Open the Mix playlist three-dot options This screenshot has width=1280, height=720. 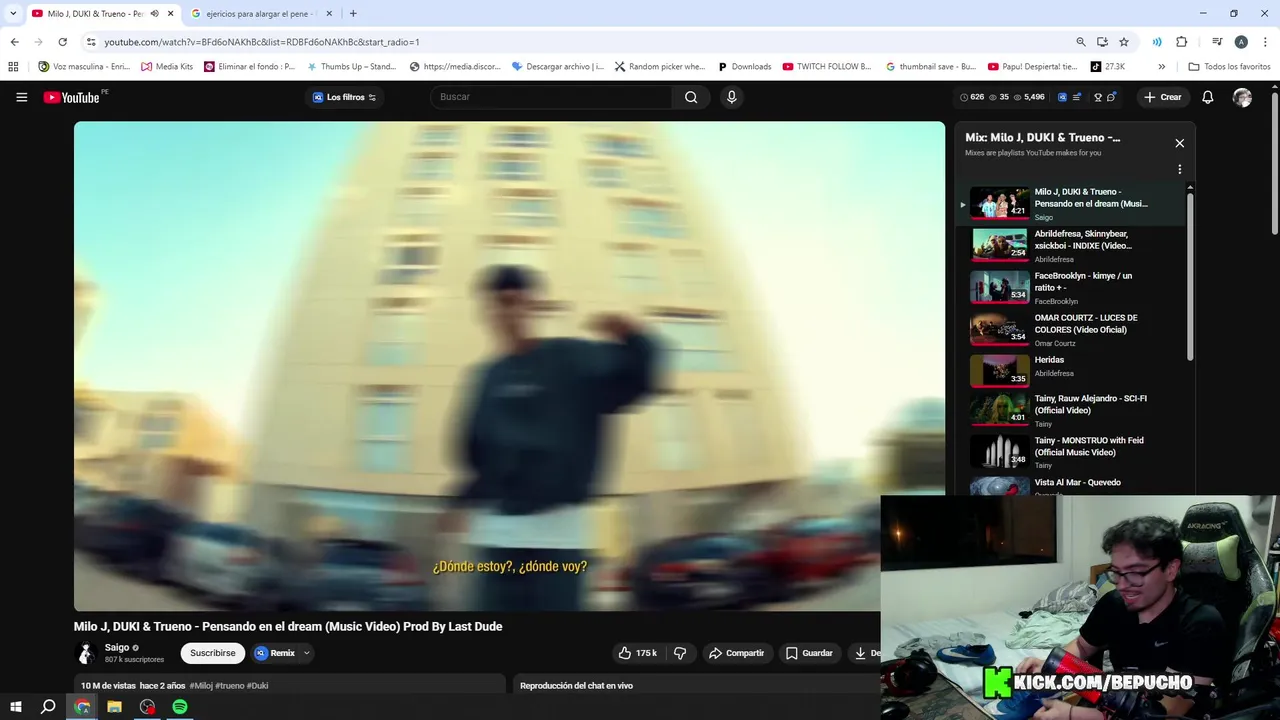click(x=1180, y=169)
